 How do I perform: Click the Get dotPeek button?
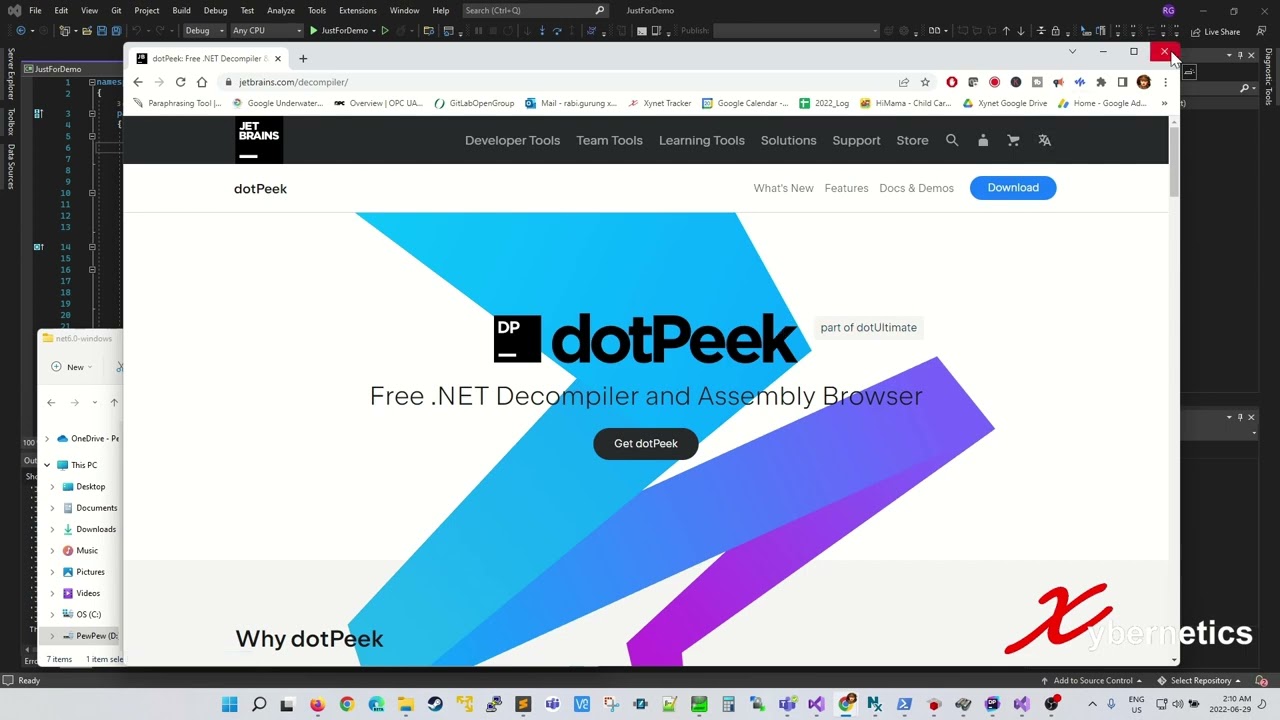[645, 443]
